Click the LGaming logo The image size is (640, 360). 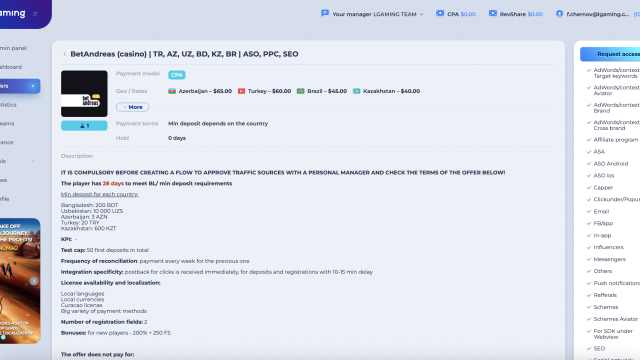(12, 13)
